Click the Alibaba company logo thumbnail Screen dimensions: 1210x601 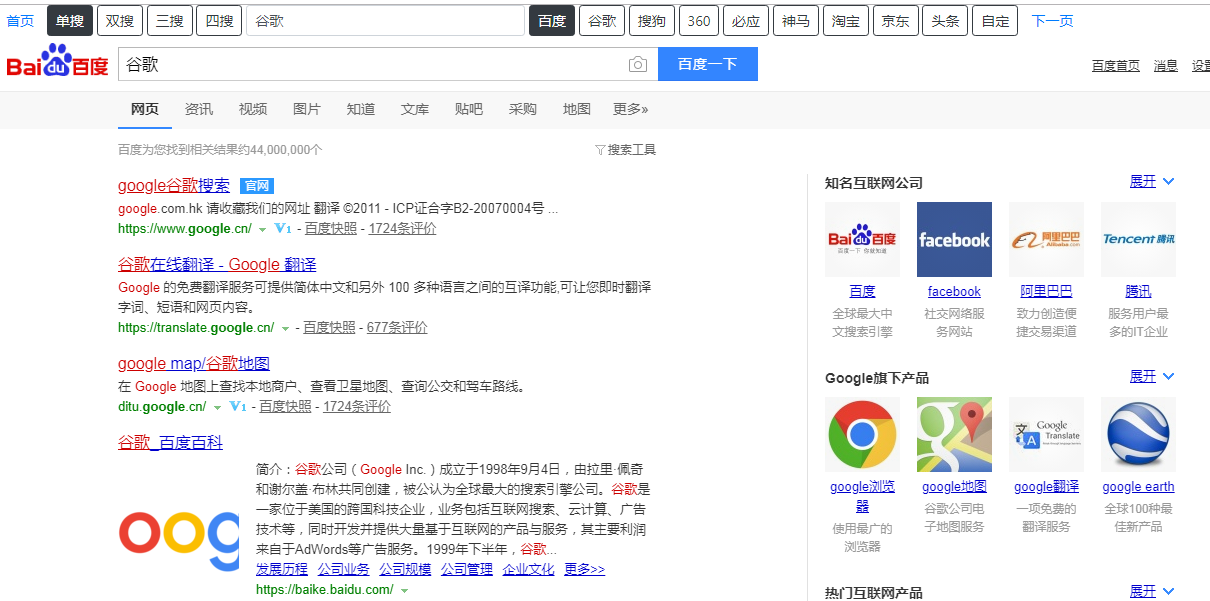point(1046,240)
